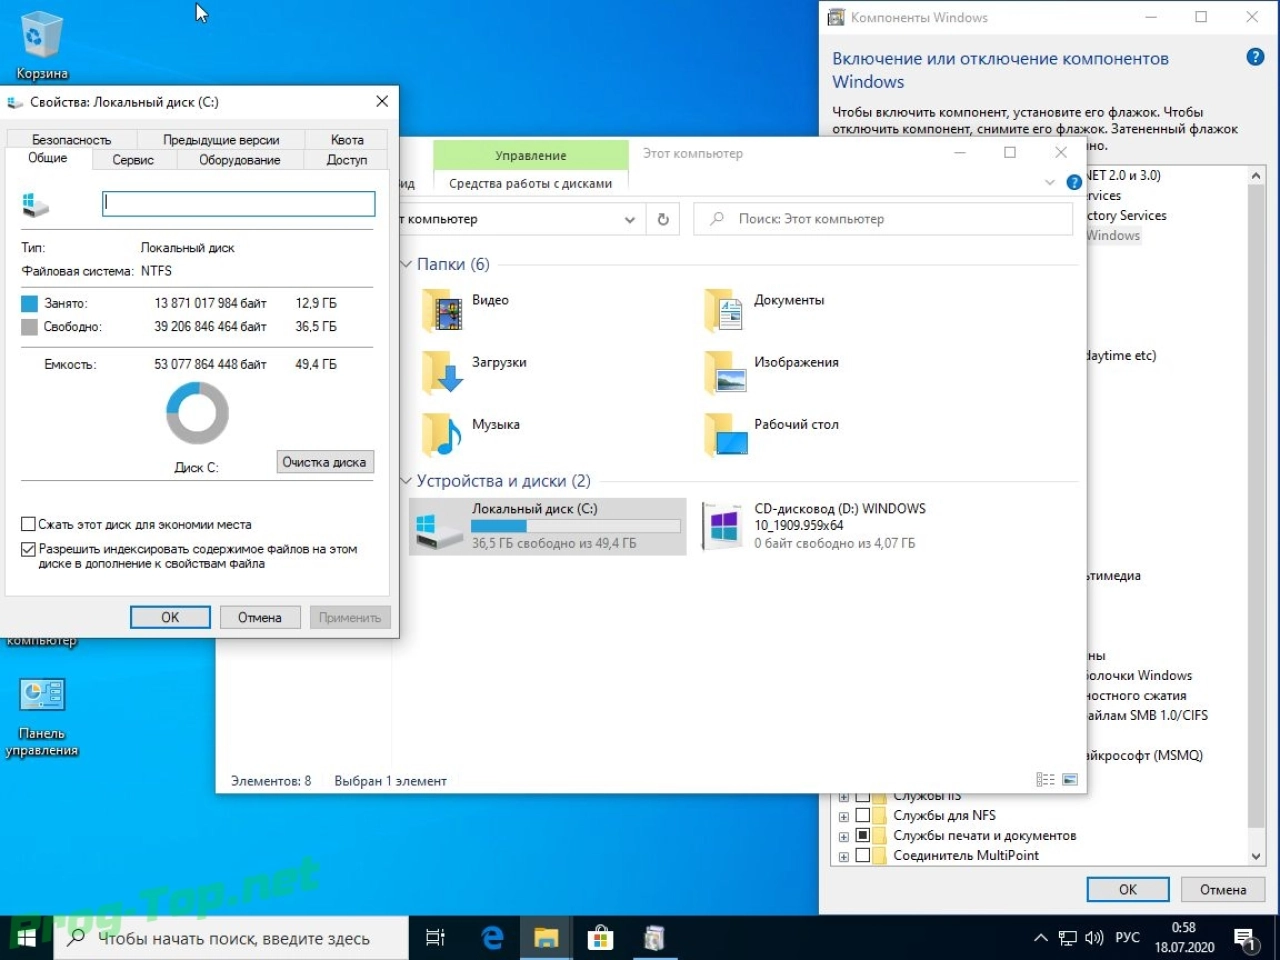Uncheck Разрешить индексировать содержимое файлов
Image resolution: width=1280 pixels, height=960 pixels.
point(28,549)
